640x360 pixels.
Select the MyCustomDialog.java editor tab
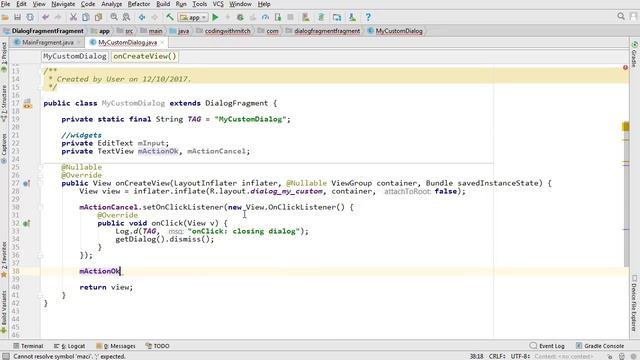click(x=127, y=42)
